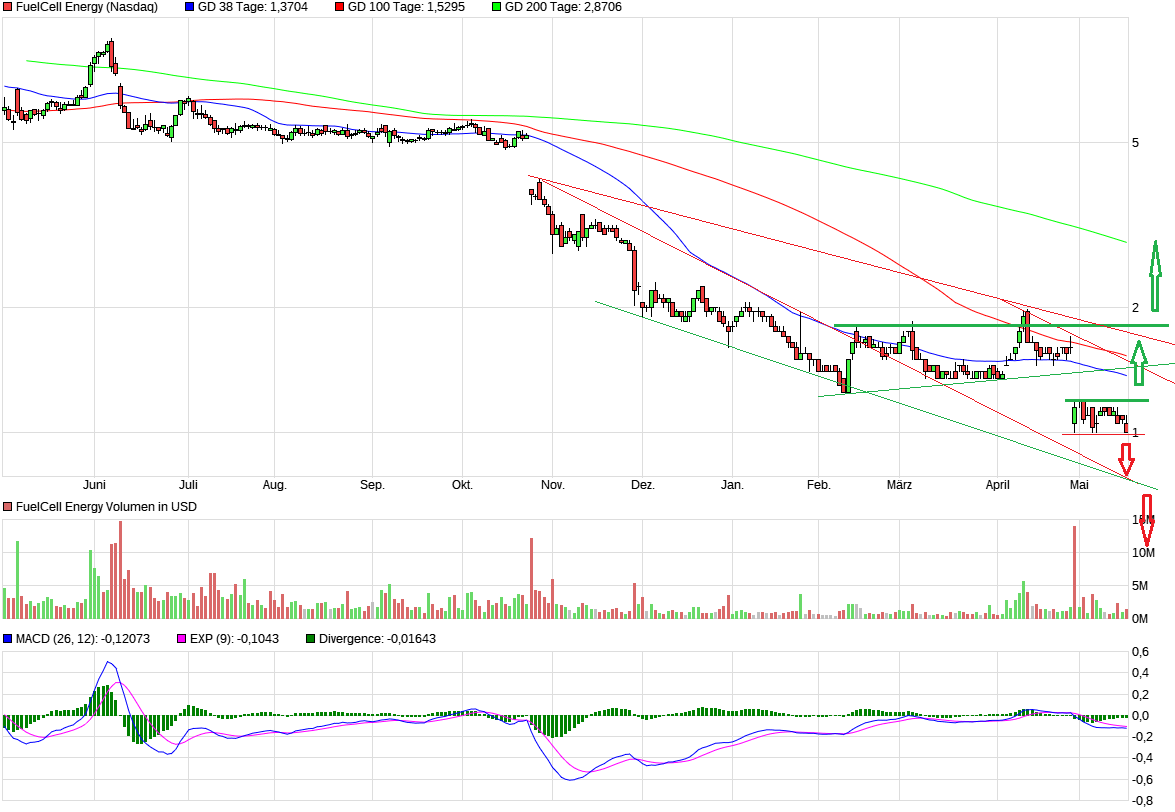Select the Dez. label on the time axis

click(644, 485)
